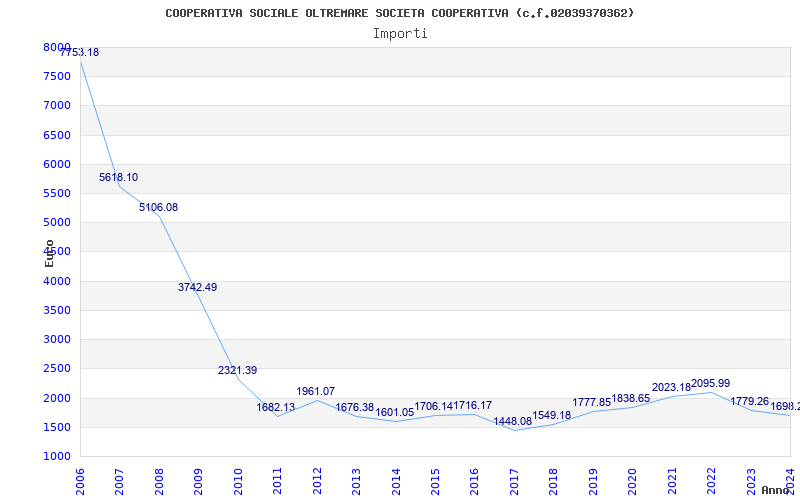Click the x-axis year 2012
This screenshot has height=500, width=800.
pyautogui.click(x=317, y=482)
